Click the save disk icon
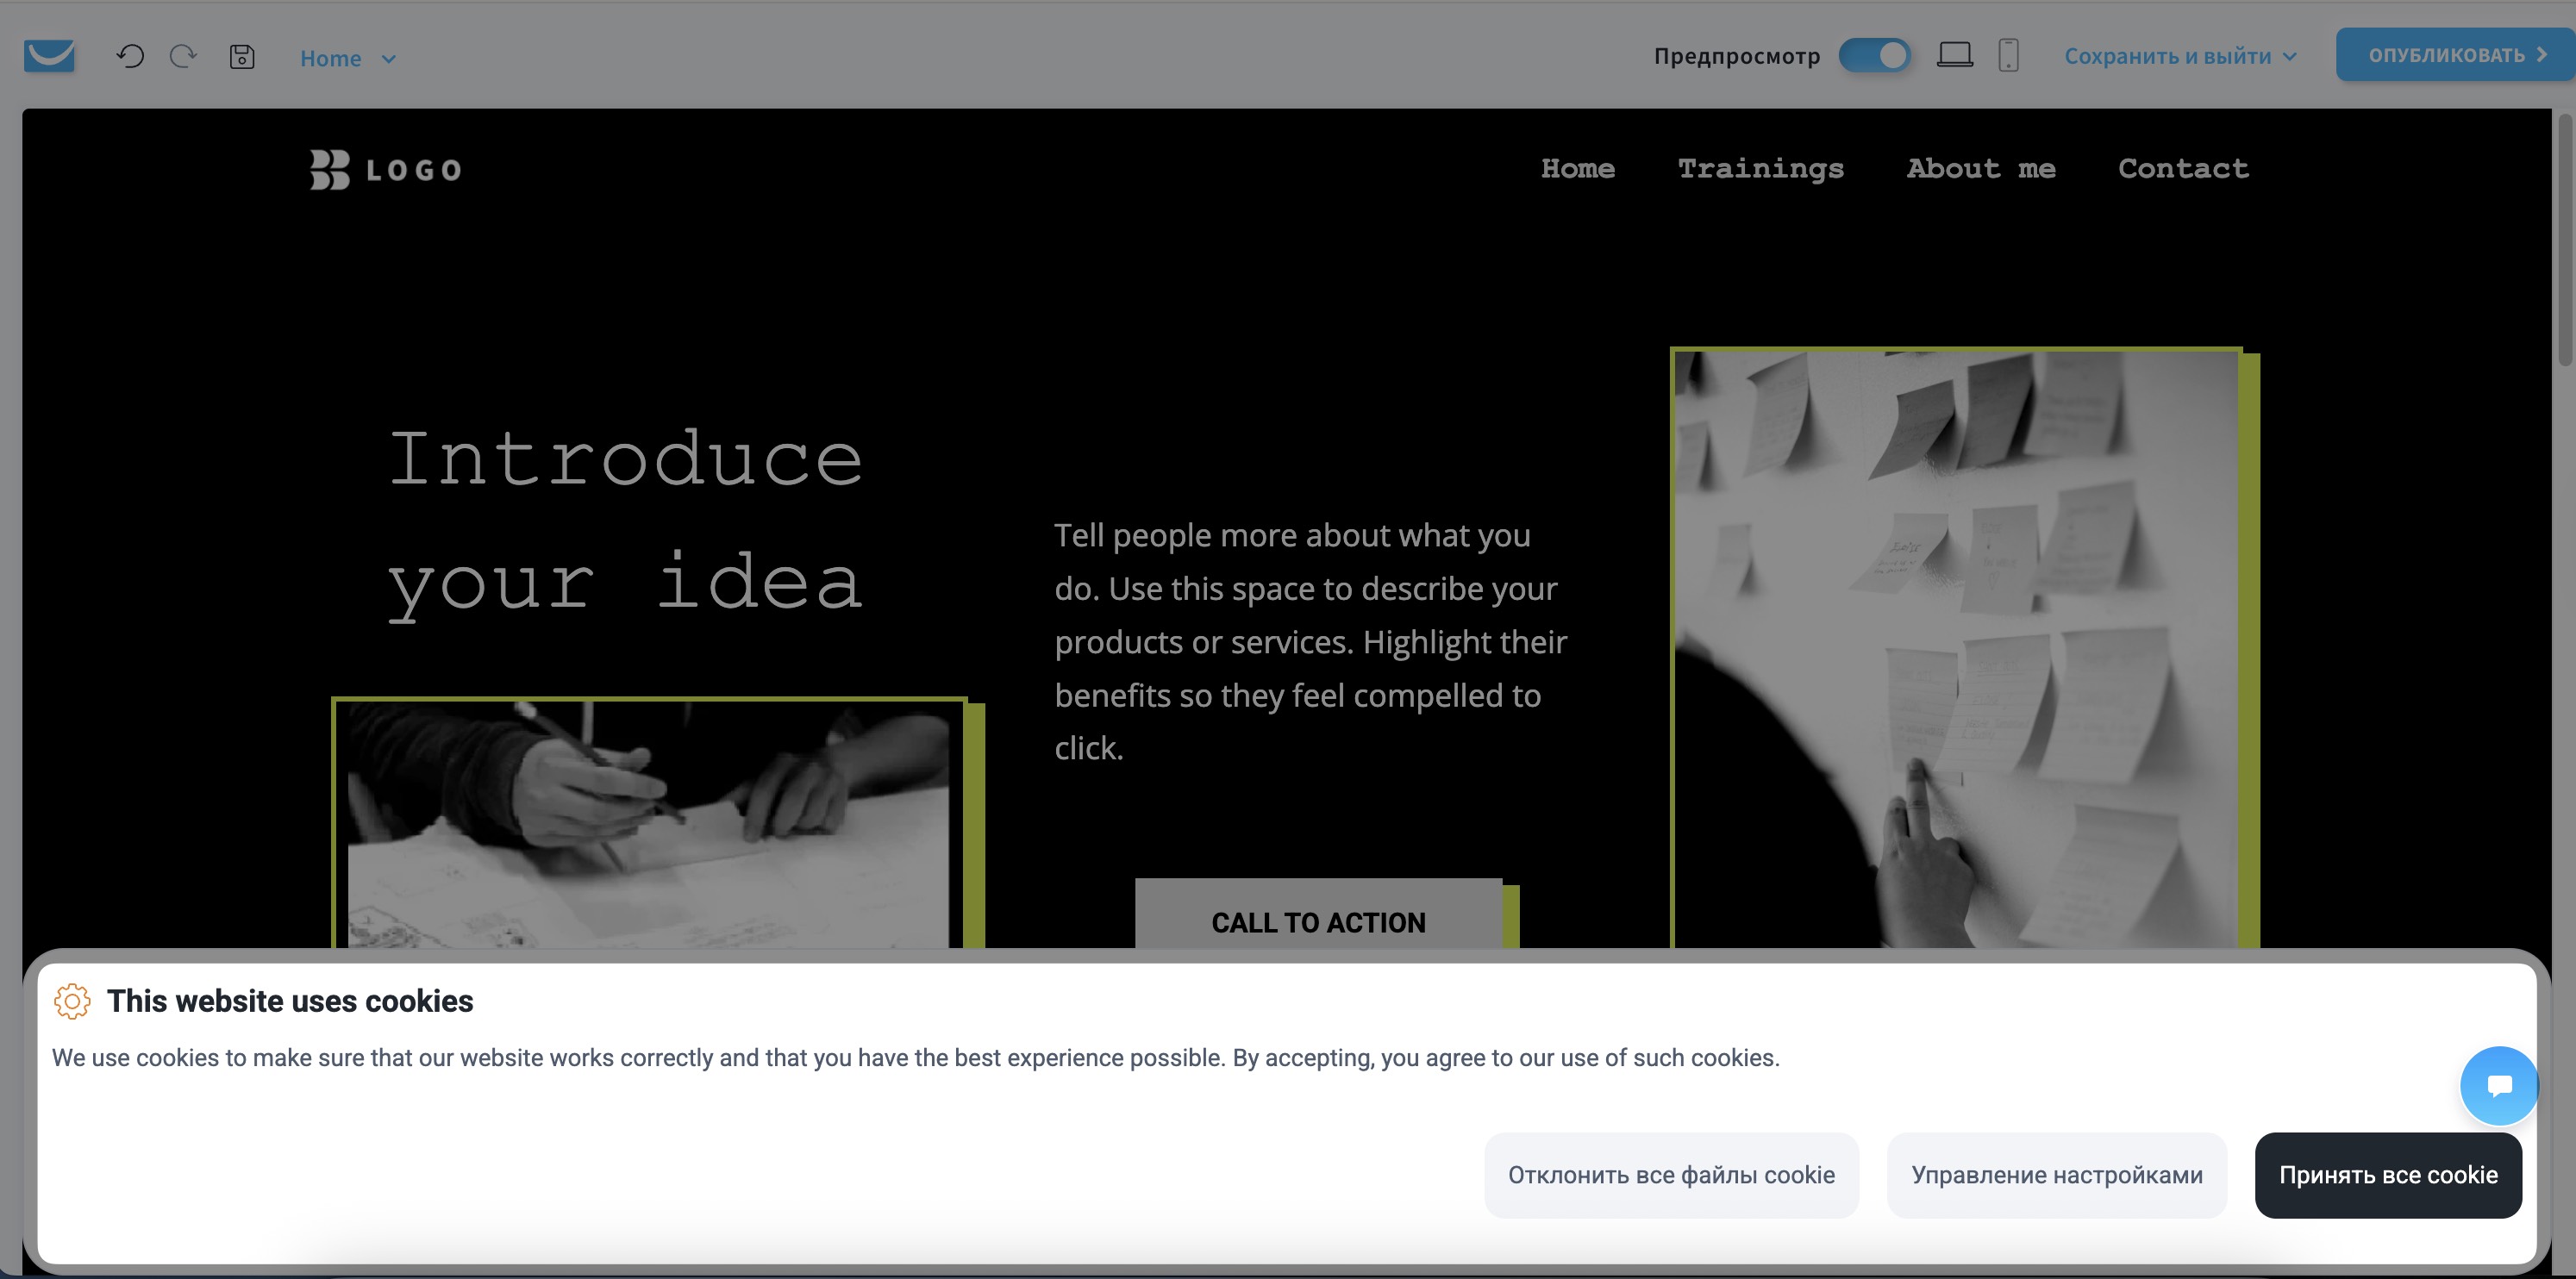This screenshot has height=1279, width=2576. click(242, 57)
